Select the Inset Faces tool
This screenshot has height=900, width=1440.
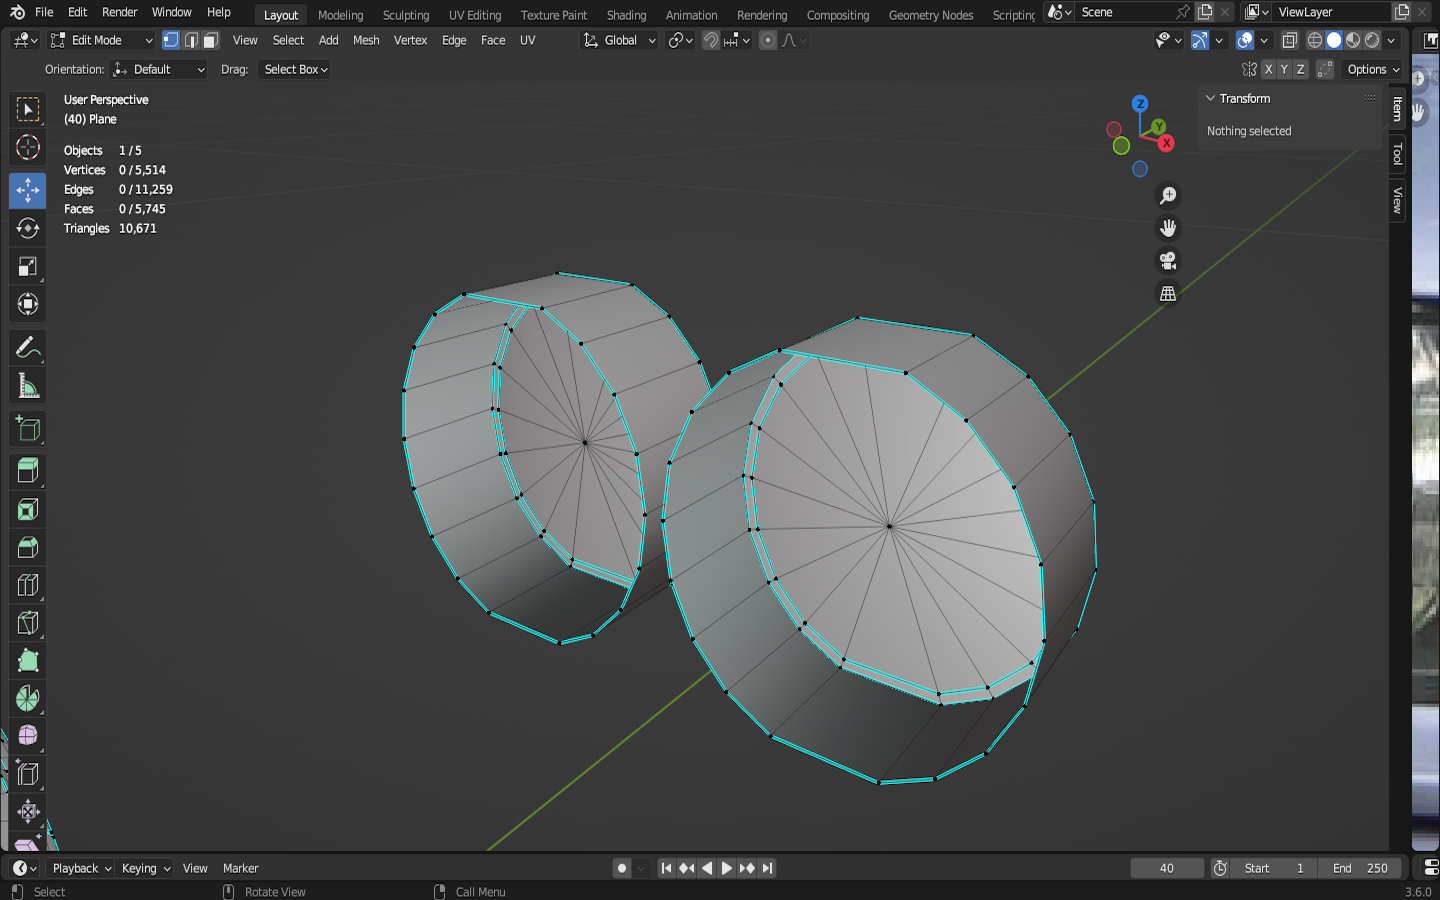click(27, 509)
